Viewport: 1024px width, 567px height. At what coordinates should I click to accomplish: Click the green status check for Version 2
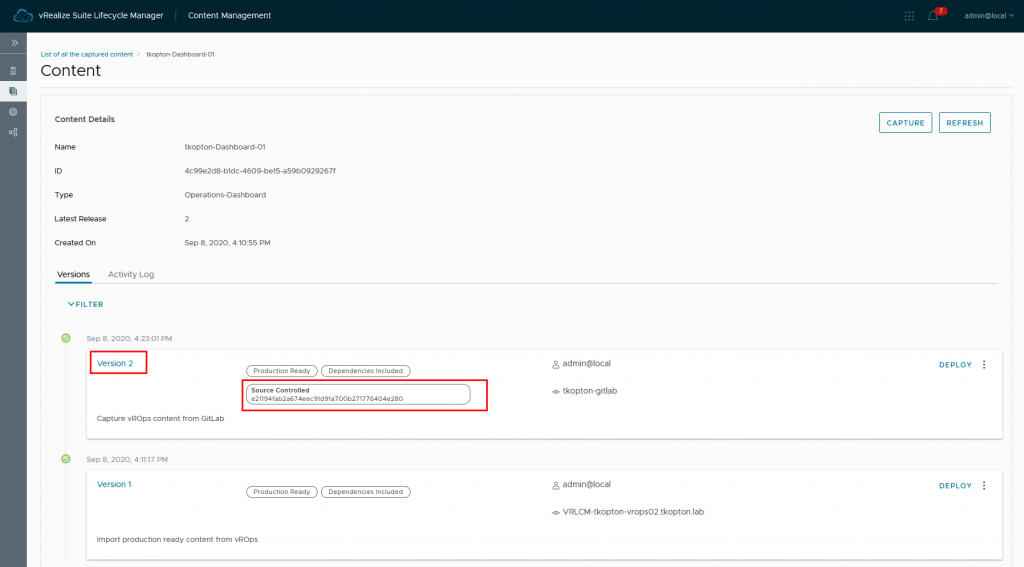pos(66,338)
